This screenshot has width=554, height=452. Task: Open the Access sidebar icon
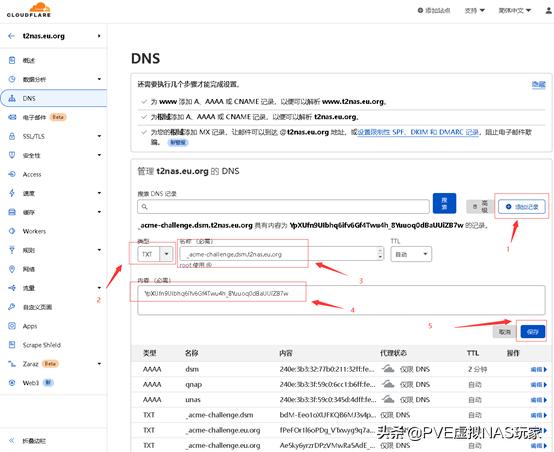[x=12, y=174]
